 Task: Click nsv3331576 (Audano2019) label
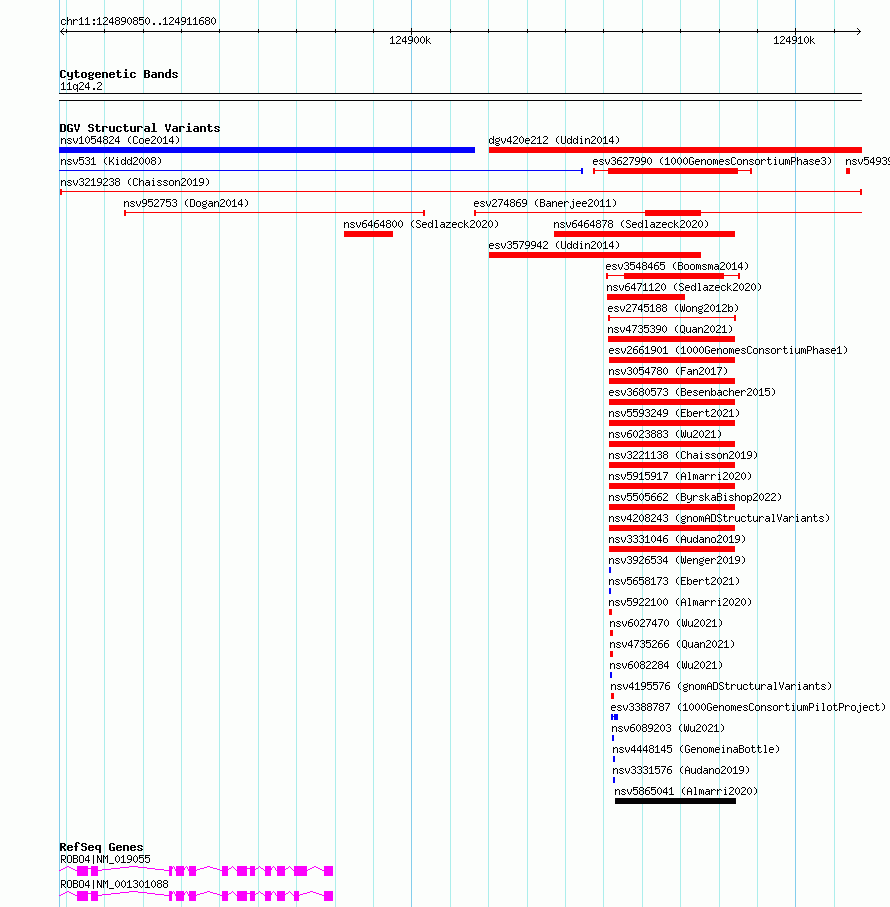(681, 770)
